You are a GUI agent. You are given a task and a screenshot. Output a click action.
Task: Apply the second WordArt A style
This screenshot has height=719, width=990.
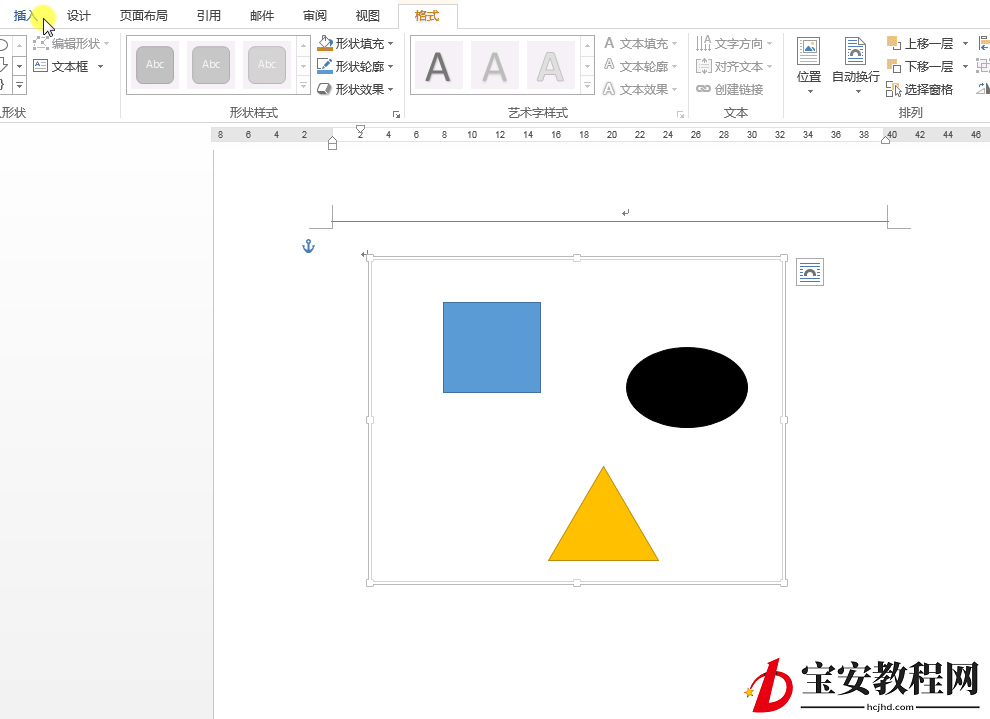click(x=494, y=66)
